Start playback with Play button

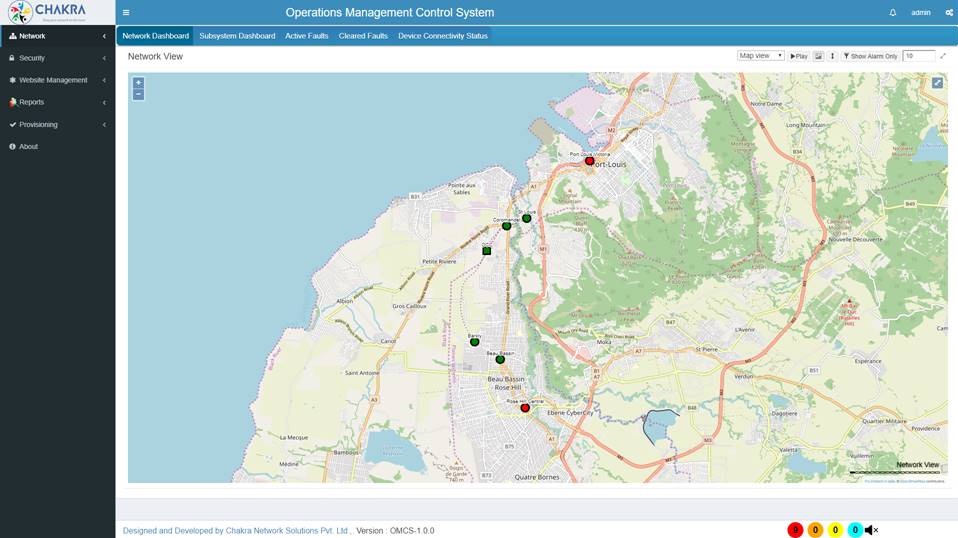799,56
